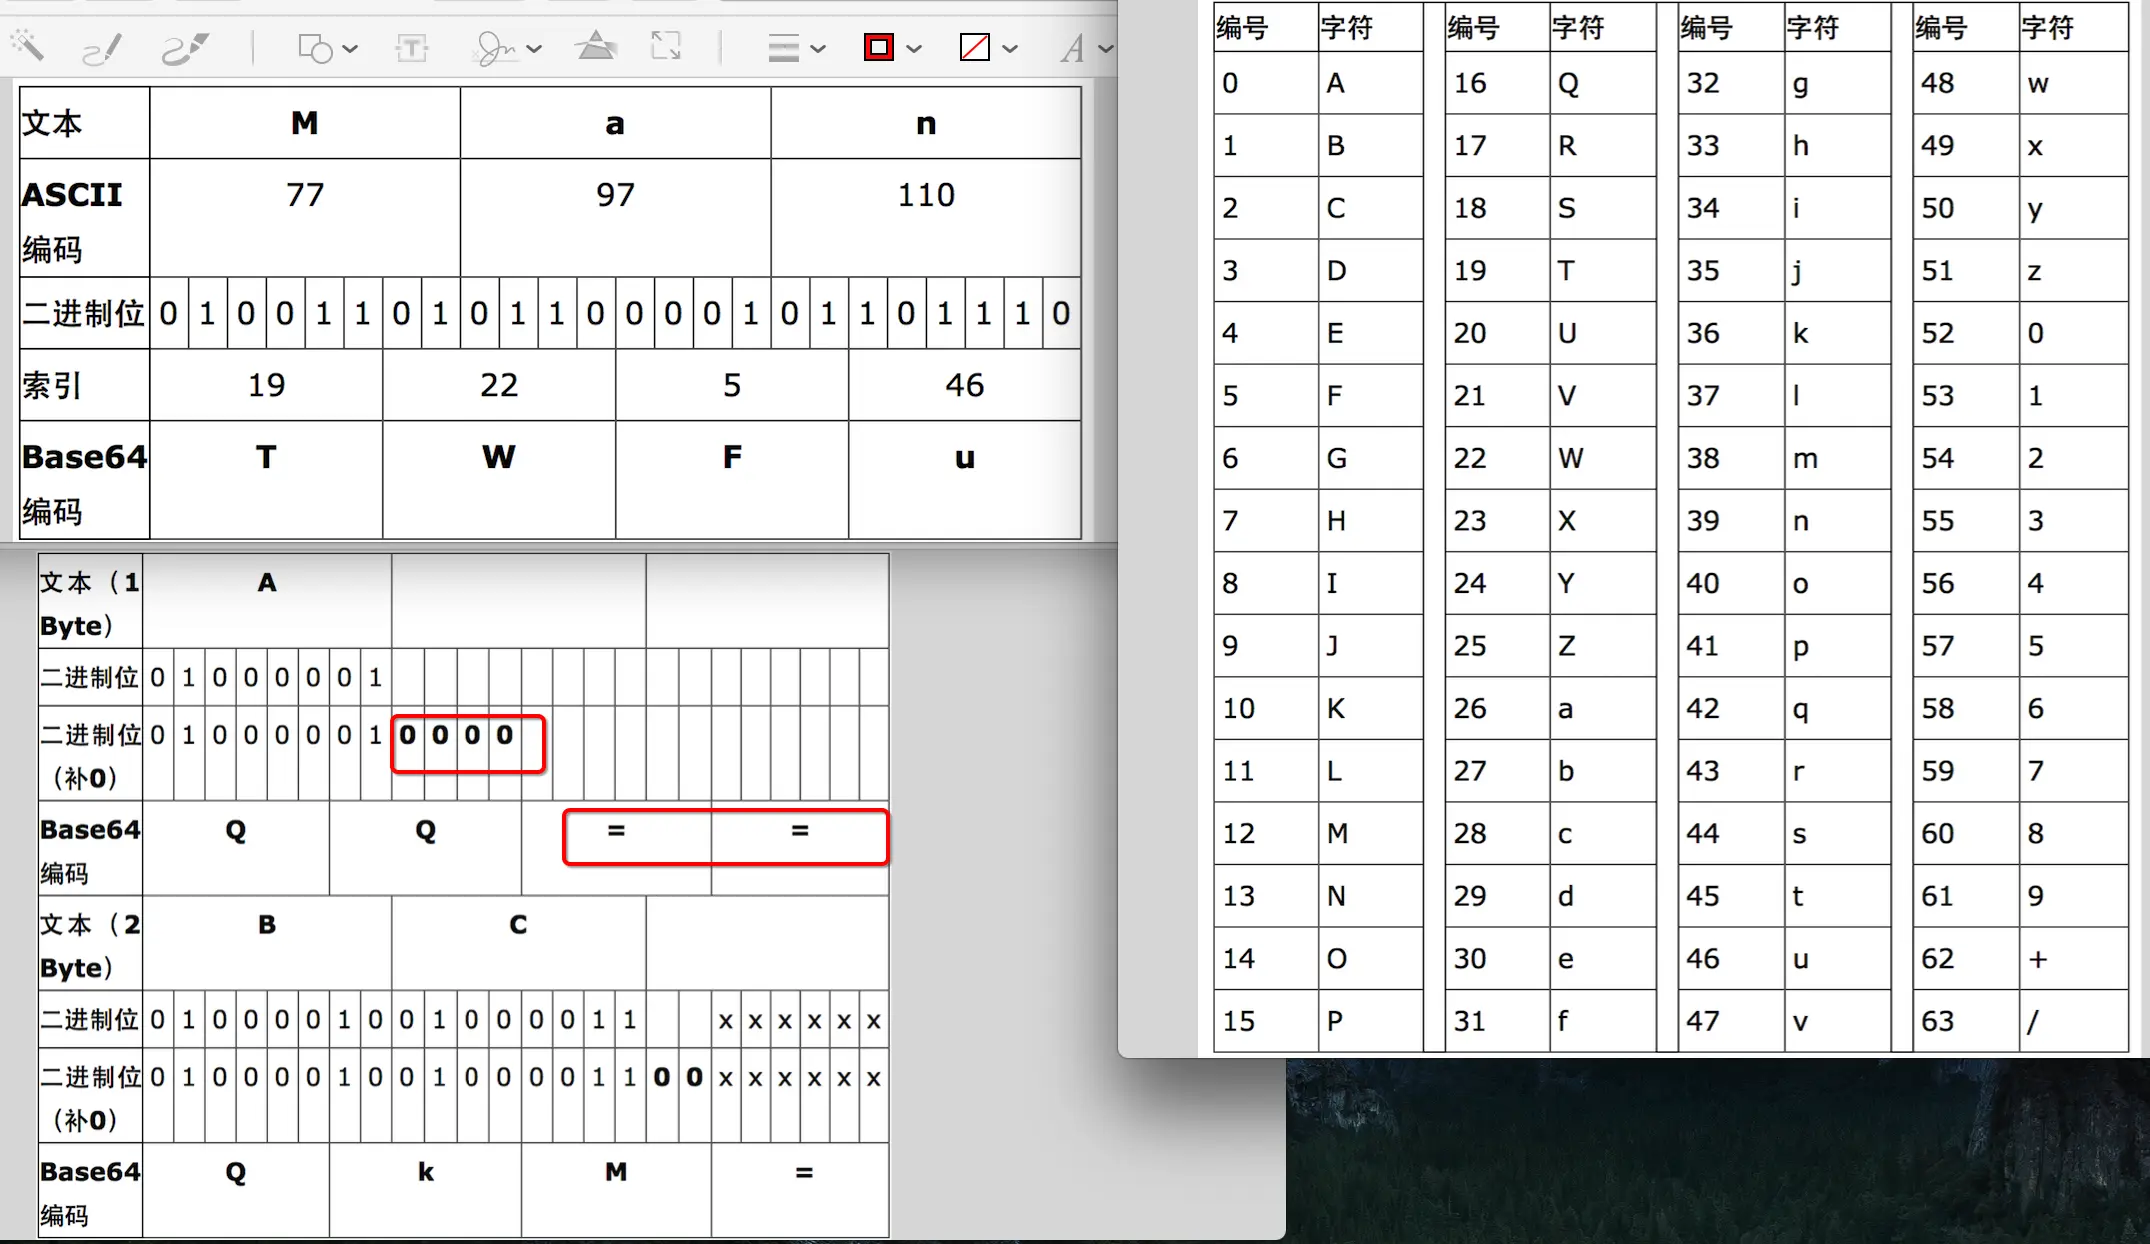Open the fill color dropdown arrow

(x=1010, y=48)
